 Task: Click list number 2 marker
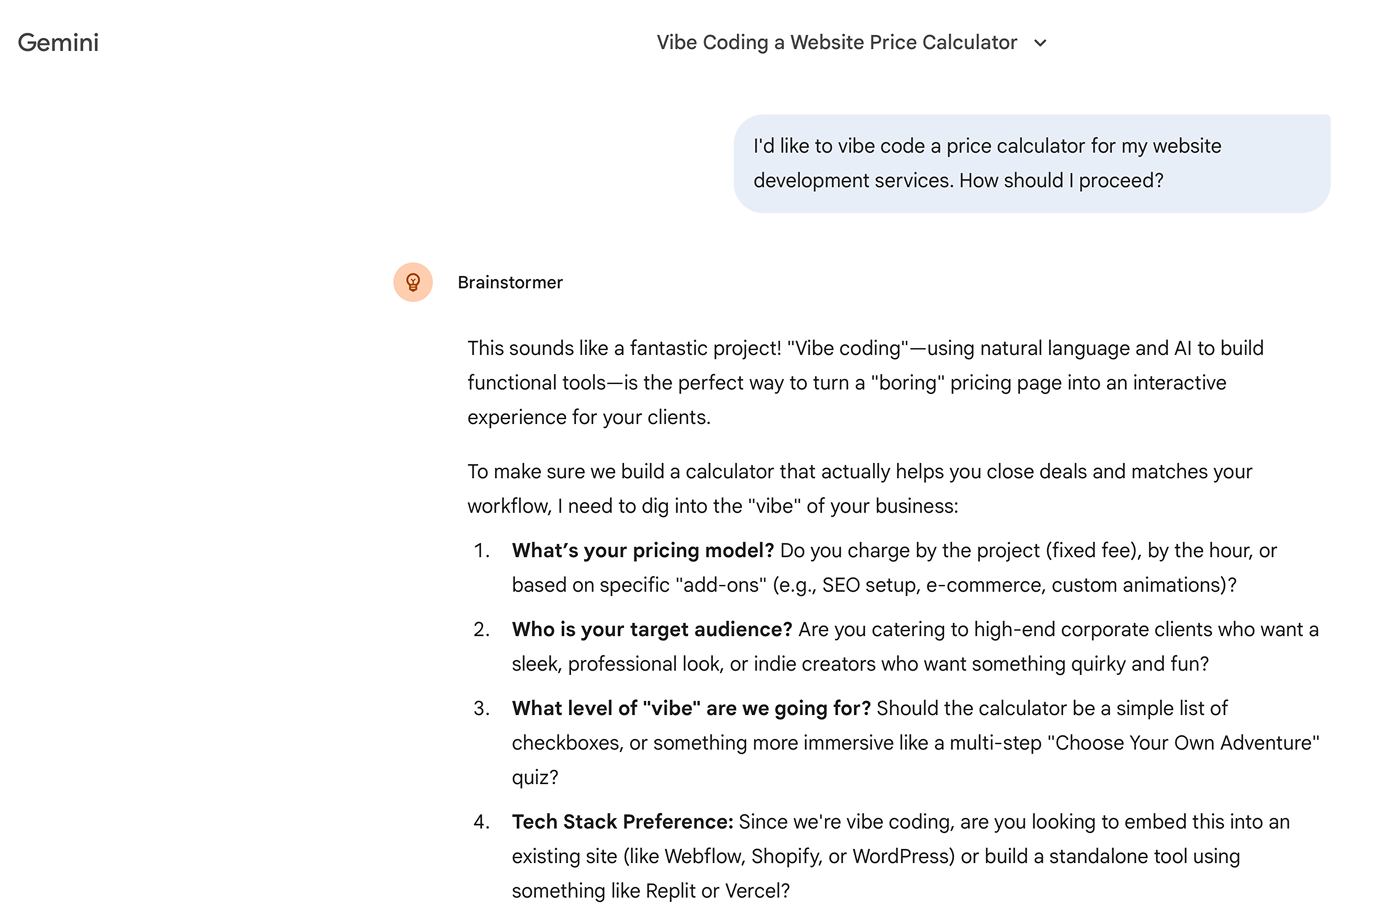pyautogui.click(x=481, y=629)
